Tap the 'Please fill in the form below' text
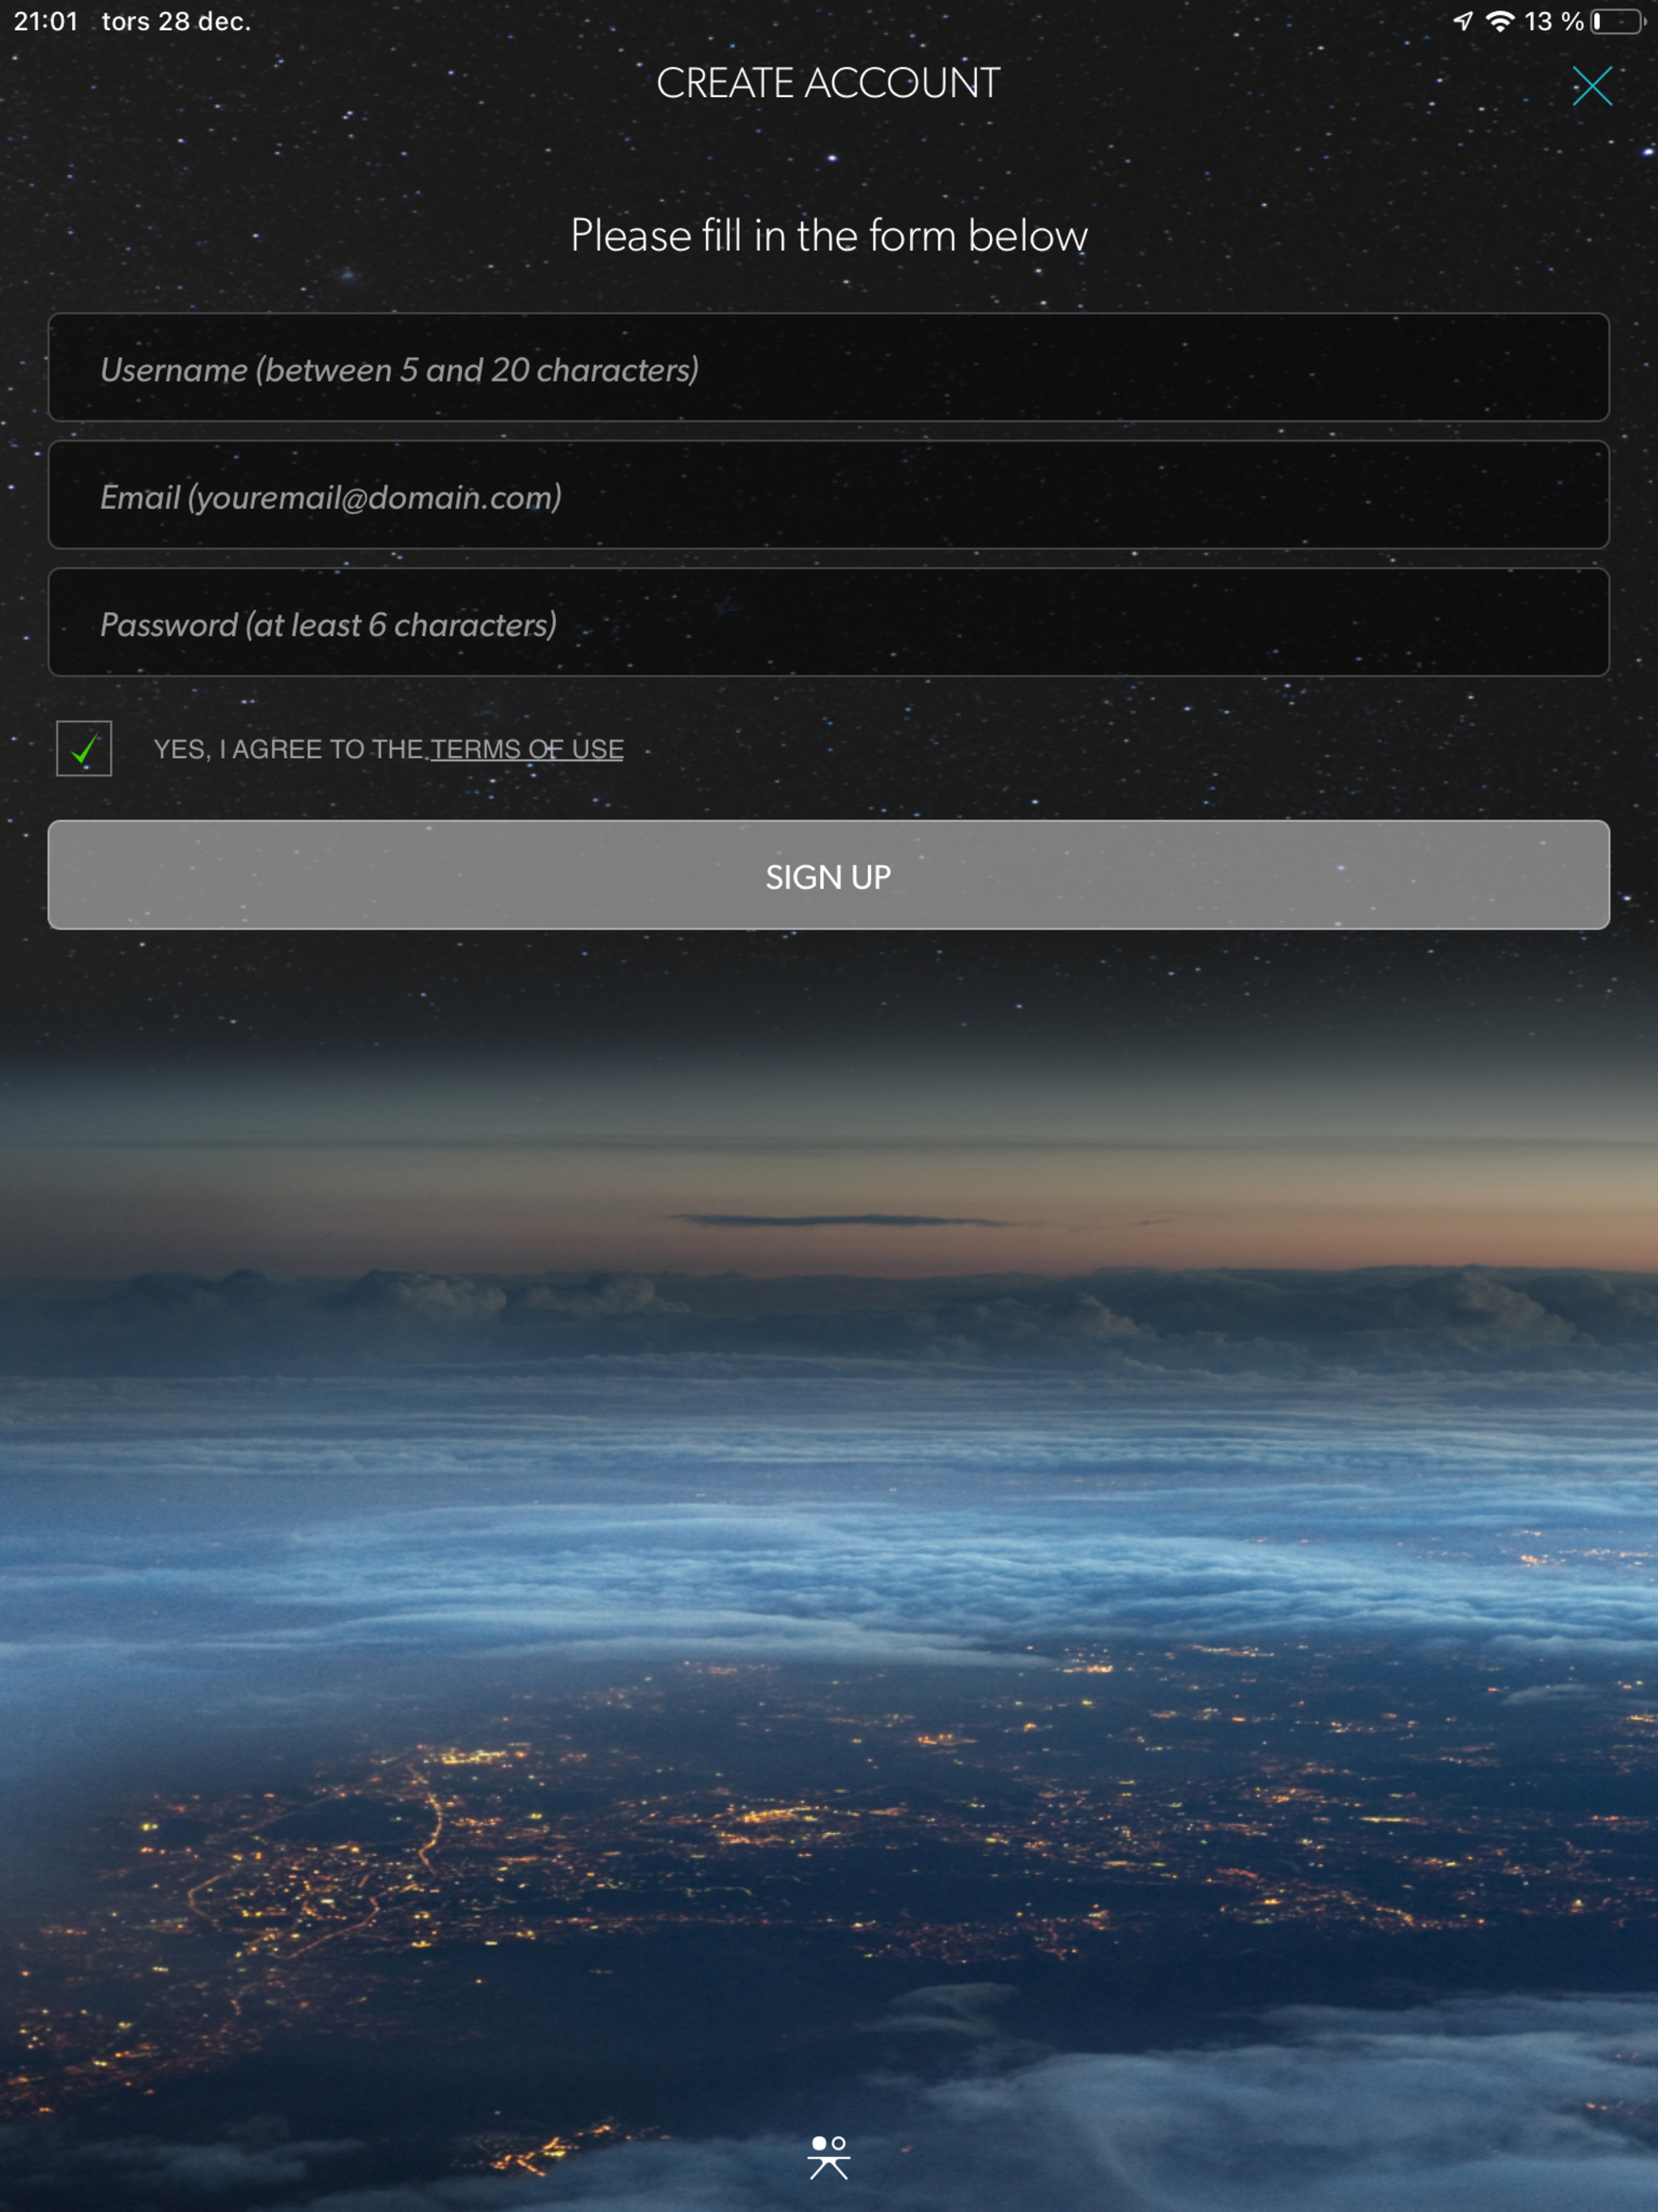This screenshot has width=1658, height=2212. pos(828,236)
